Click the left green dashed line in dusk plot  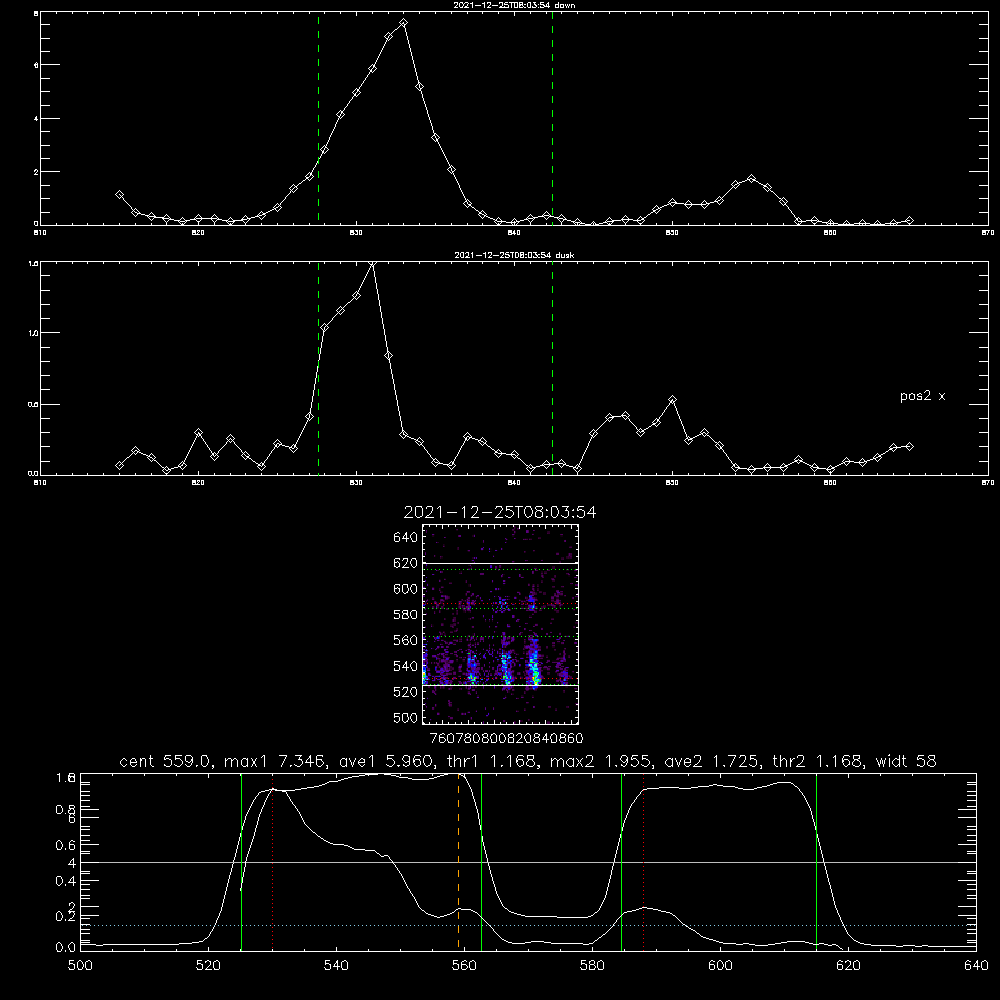coord(318,368)
